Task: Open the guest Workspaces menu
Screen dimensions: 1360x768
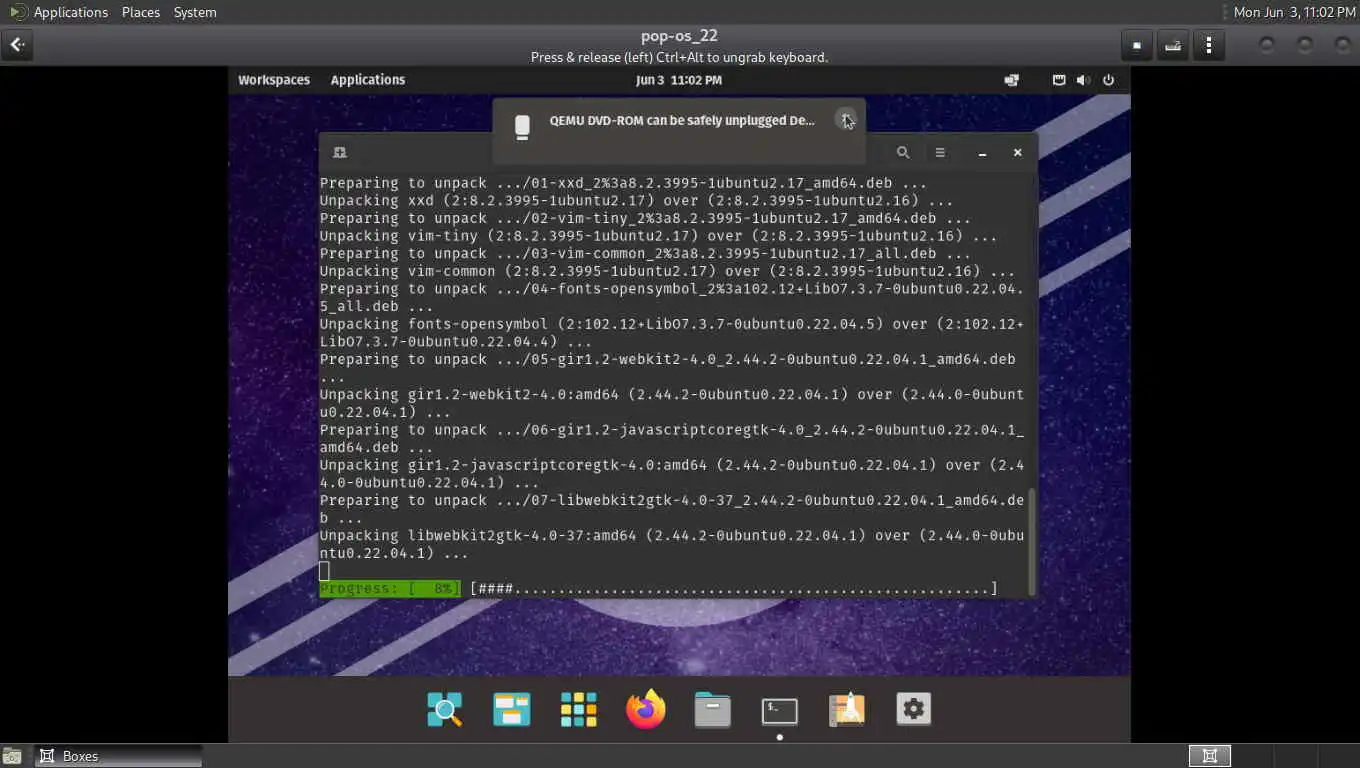Action: point(274,80)
